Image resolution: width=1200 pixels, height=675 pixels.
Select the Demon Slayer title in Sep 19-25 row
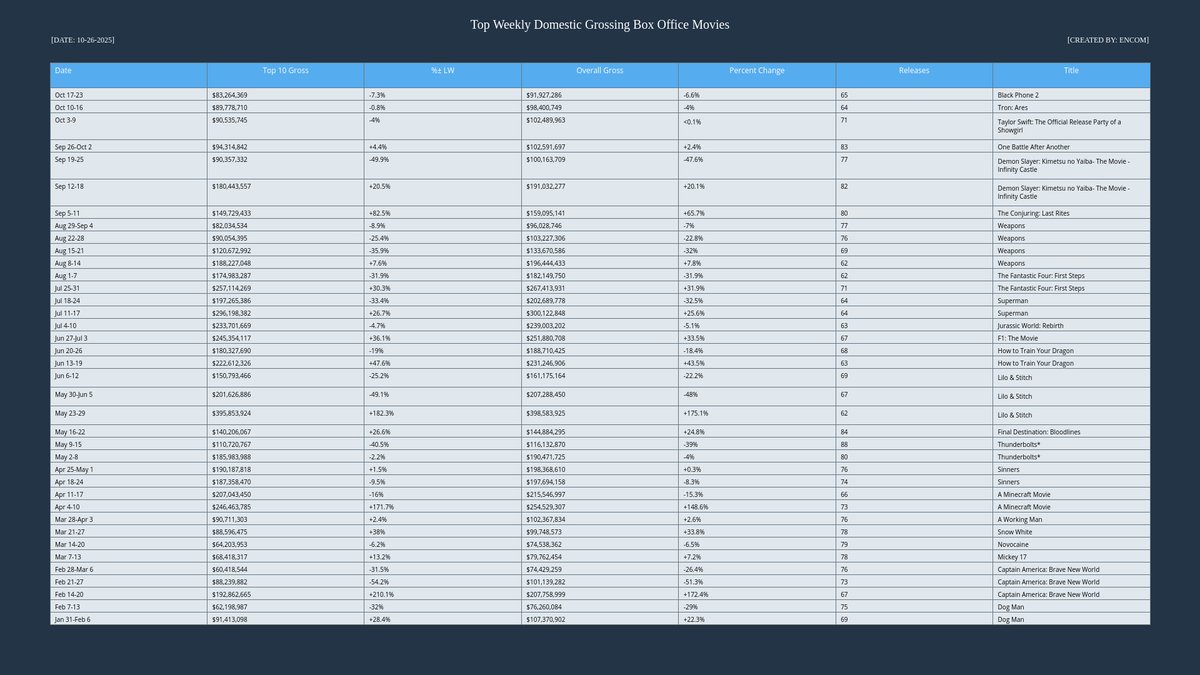click(1071, 166)
